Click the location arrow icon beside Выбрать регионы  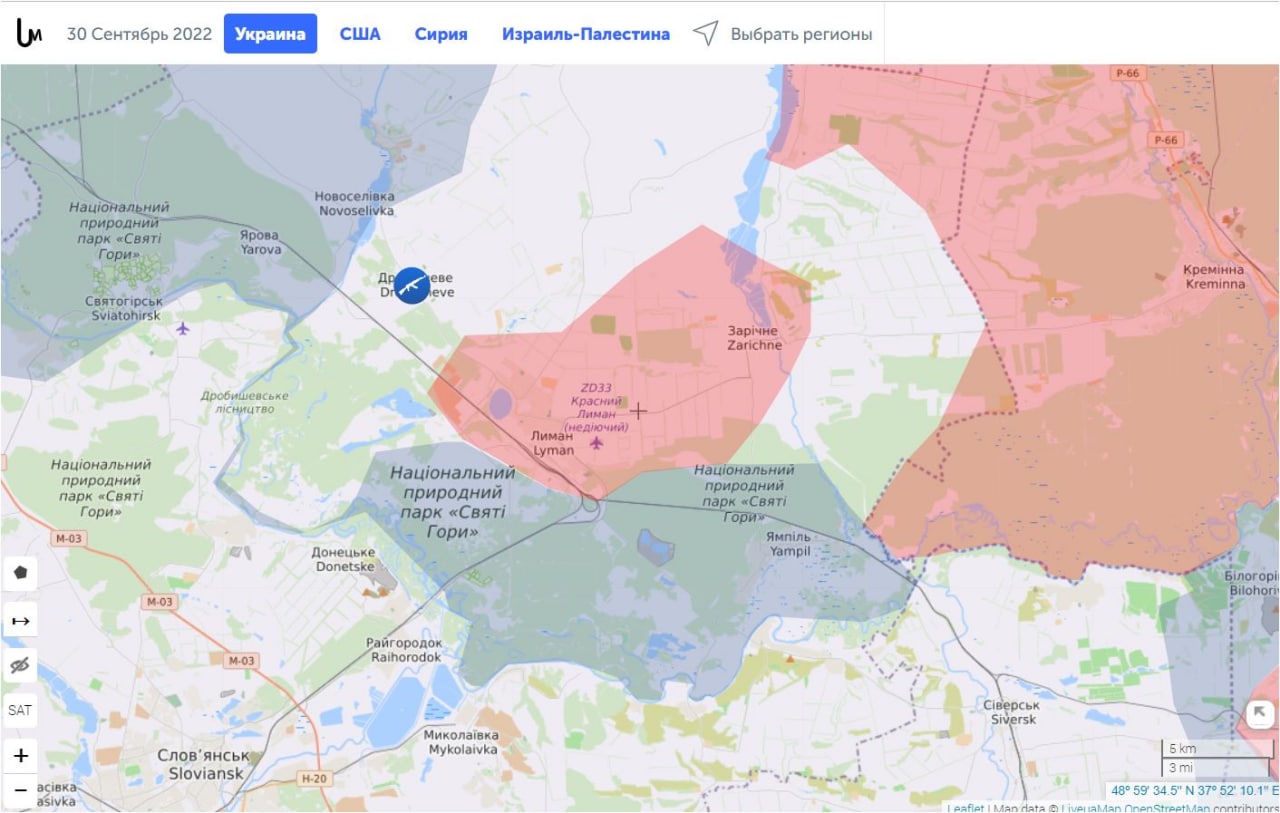(706, 34)
